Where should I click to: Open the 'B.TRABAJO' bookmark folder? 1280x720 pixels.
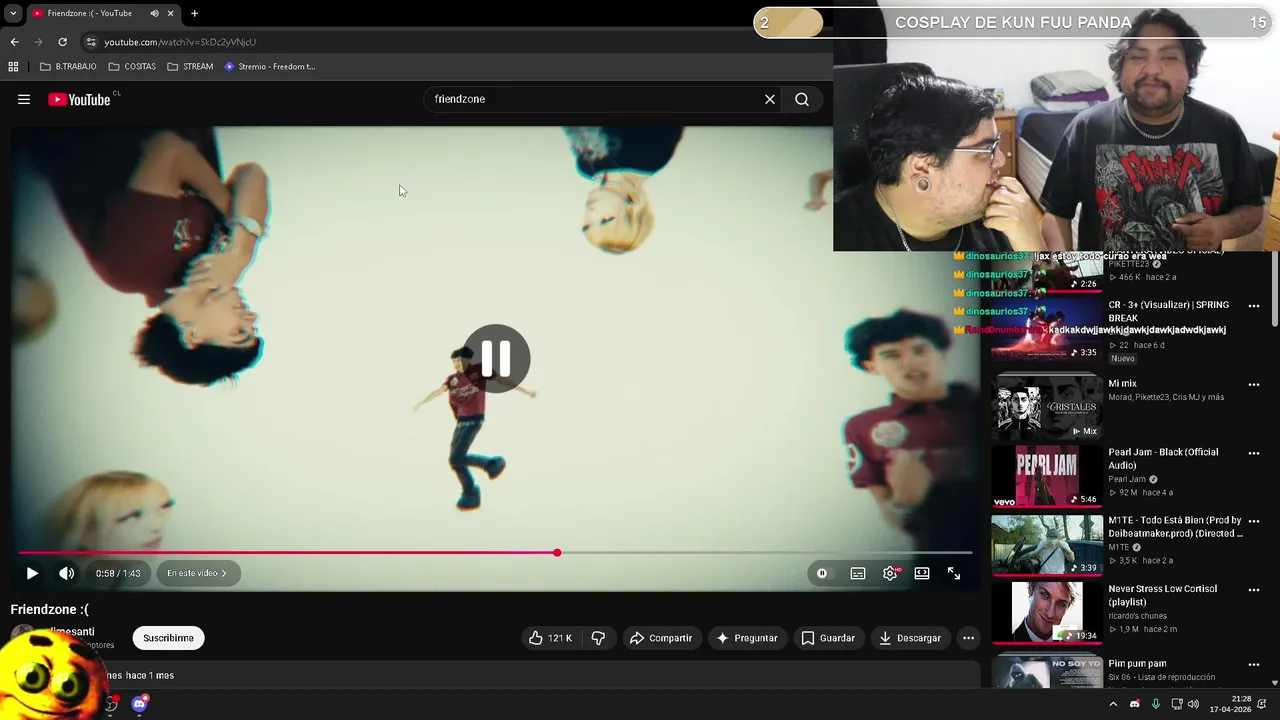click(68, 67)
